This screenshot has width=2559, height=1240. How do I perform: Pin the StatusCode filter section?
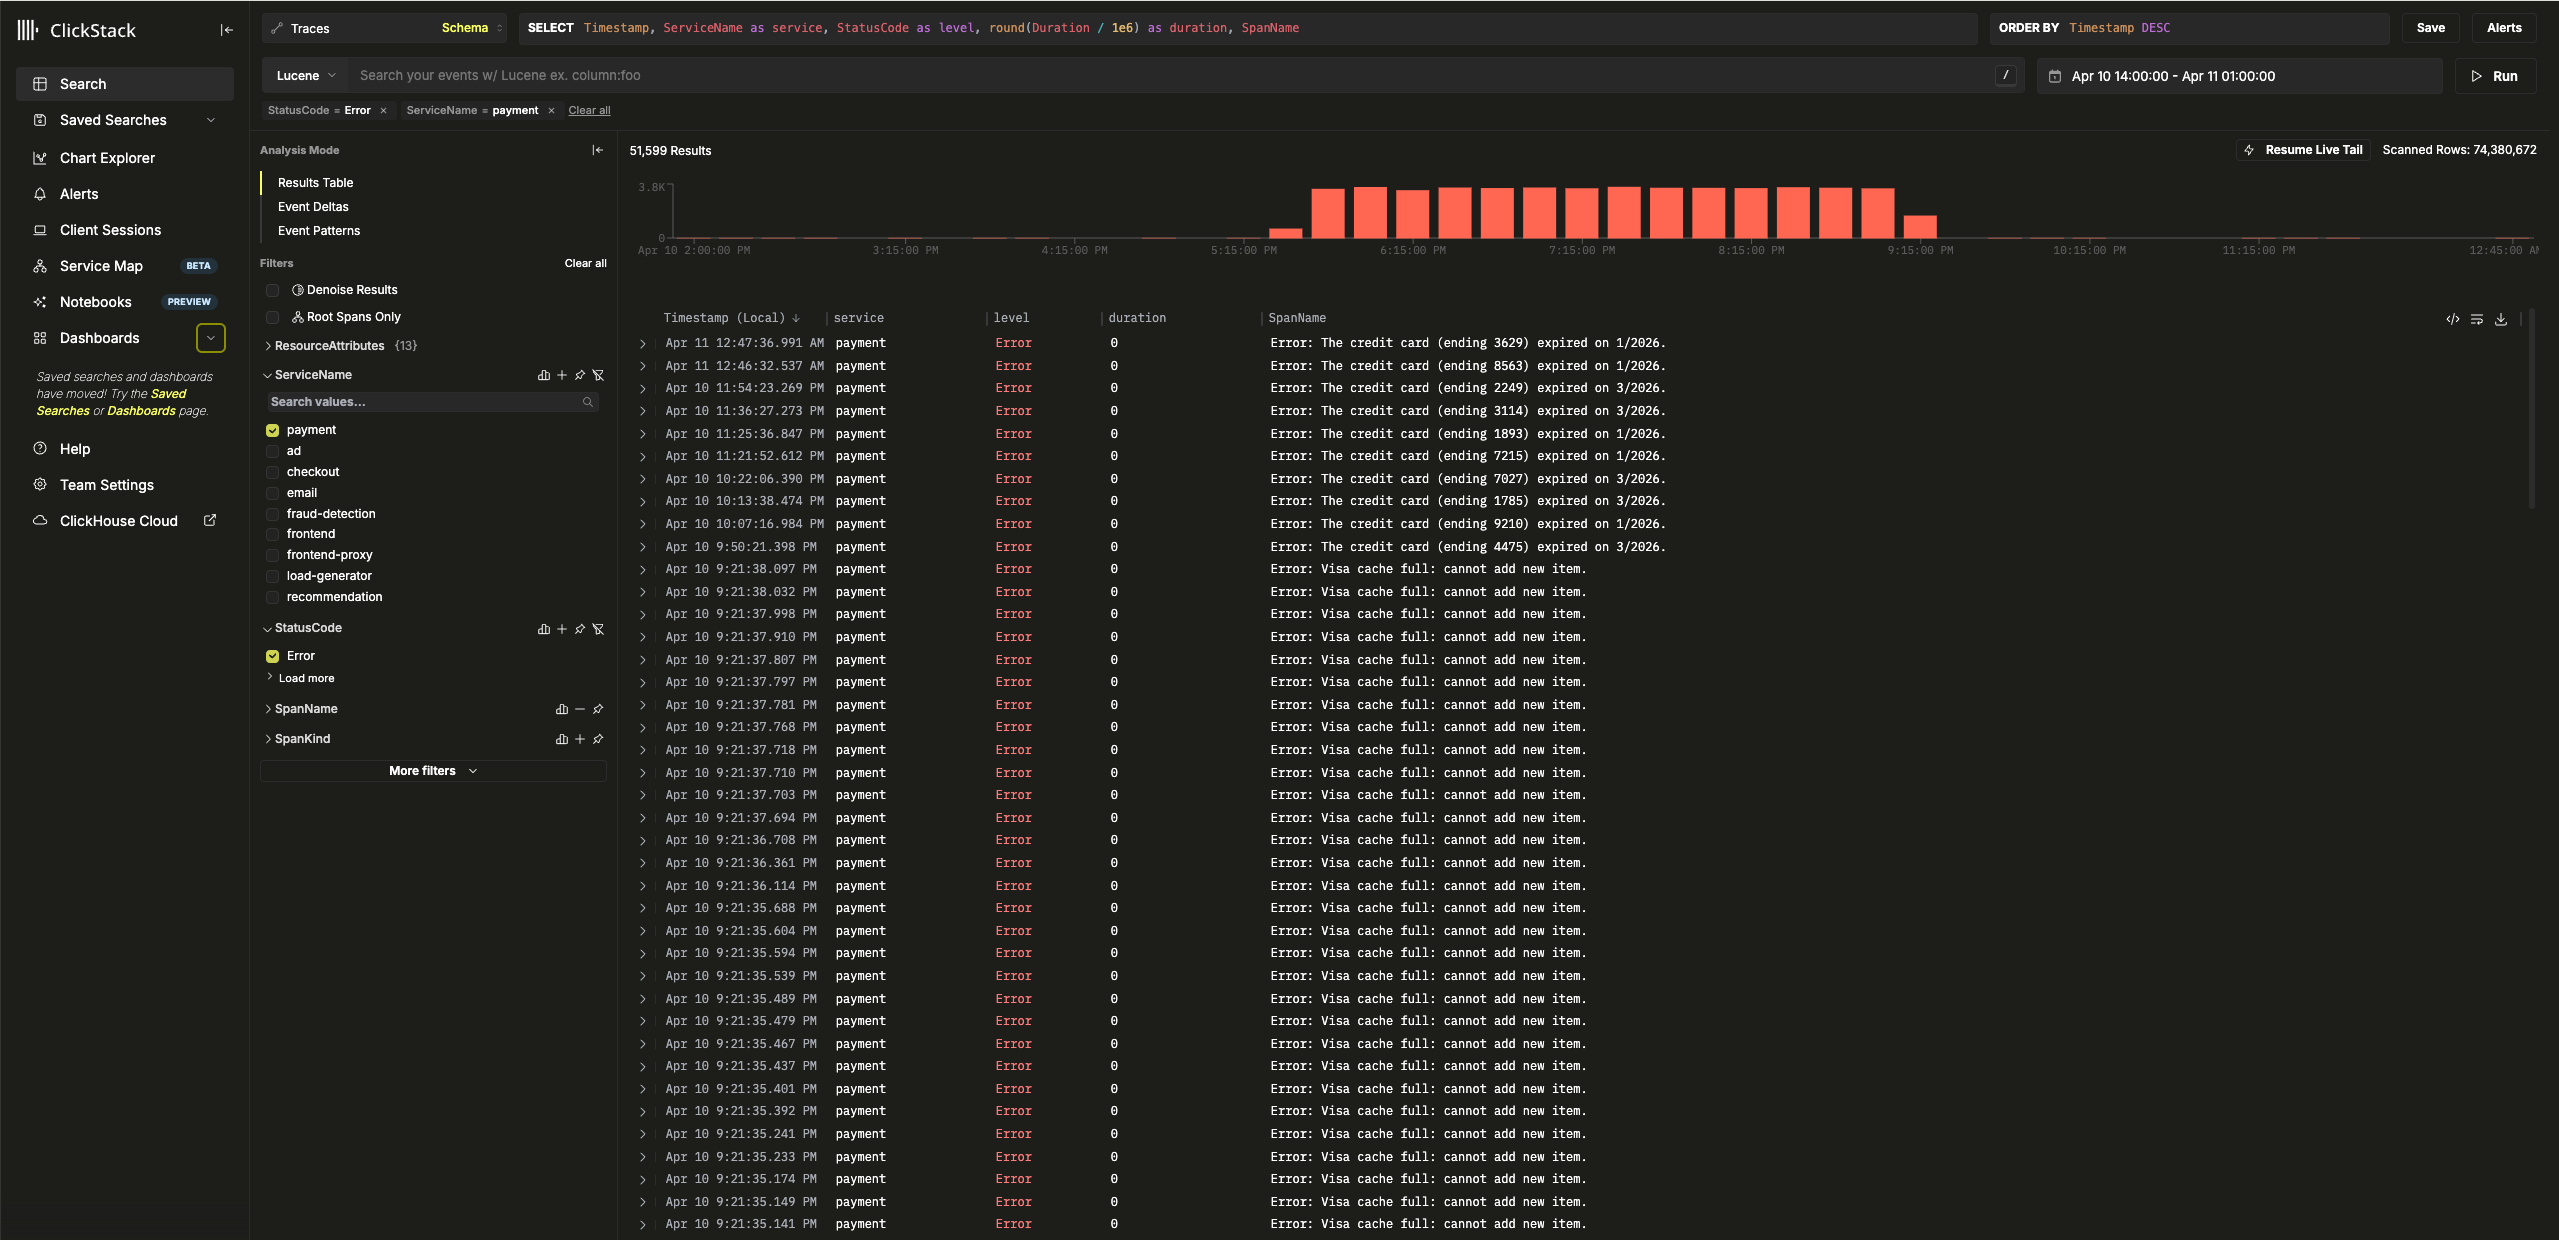click(x=580, y=629)
